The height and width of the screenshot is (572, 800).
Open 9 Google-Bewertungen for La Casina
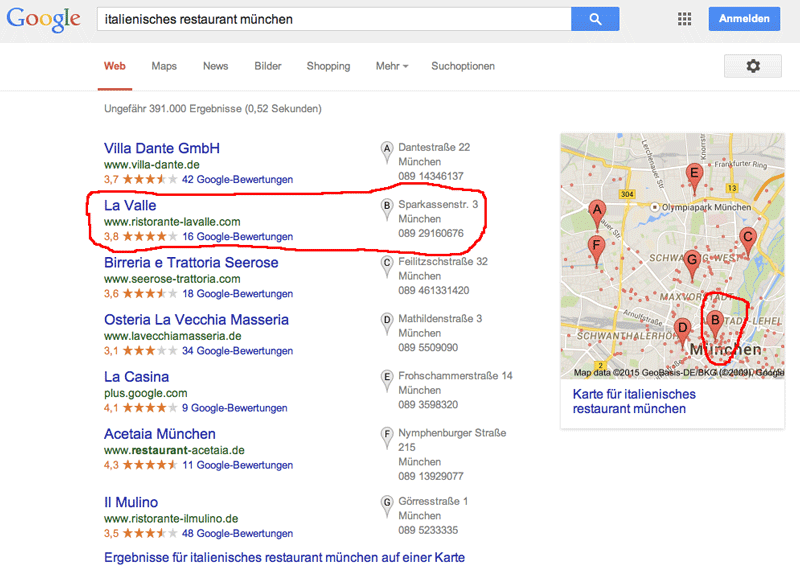[235, 408]
